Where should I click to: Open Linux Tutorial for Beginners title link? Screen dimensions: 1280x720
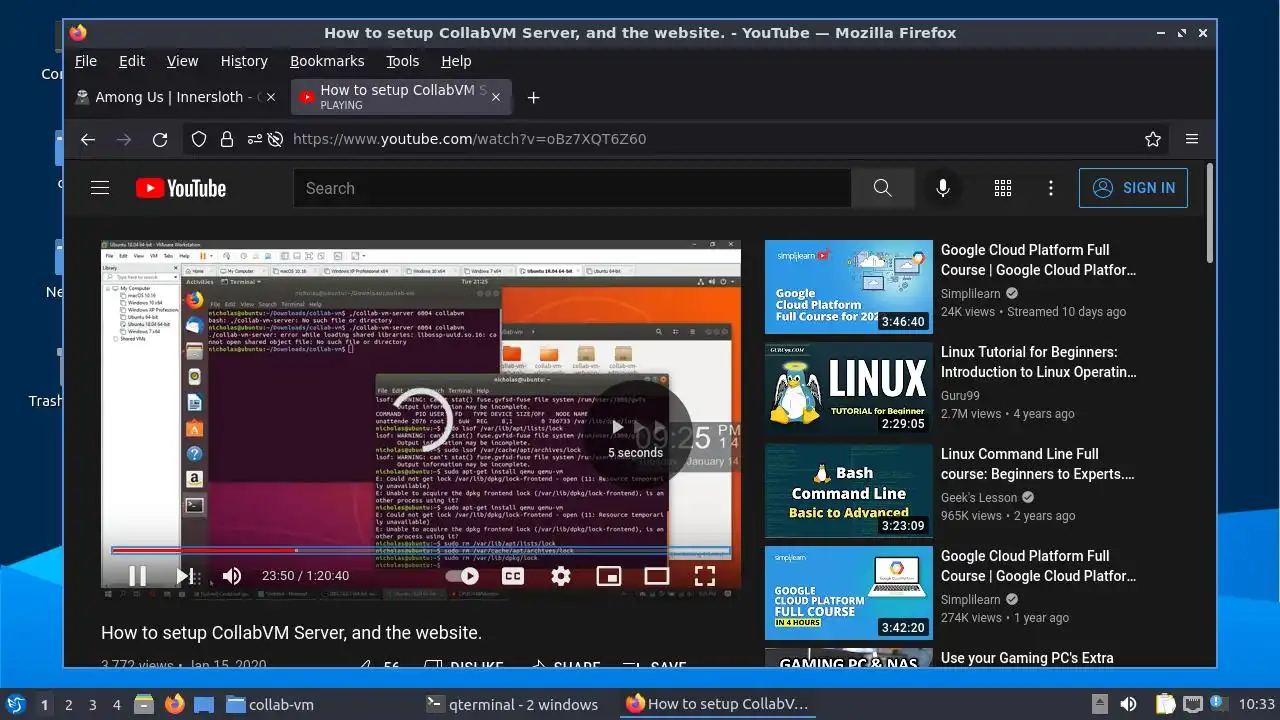[1039, 362]
